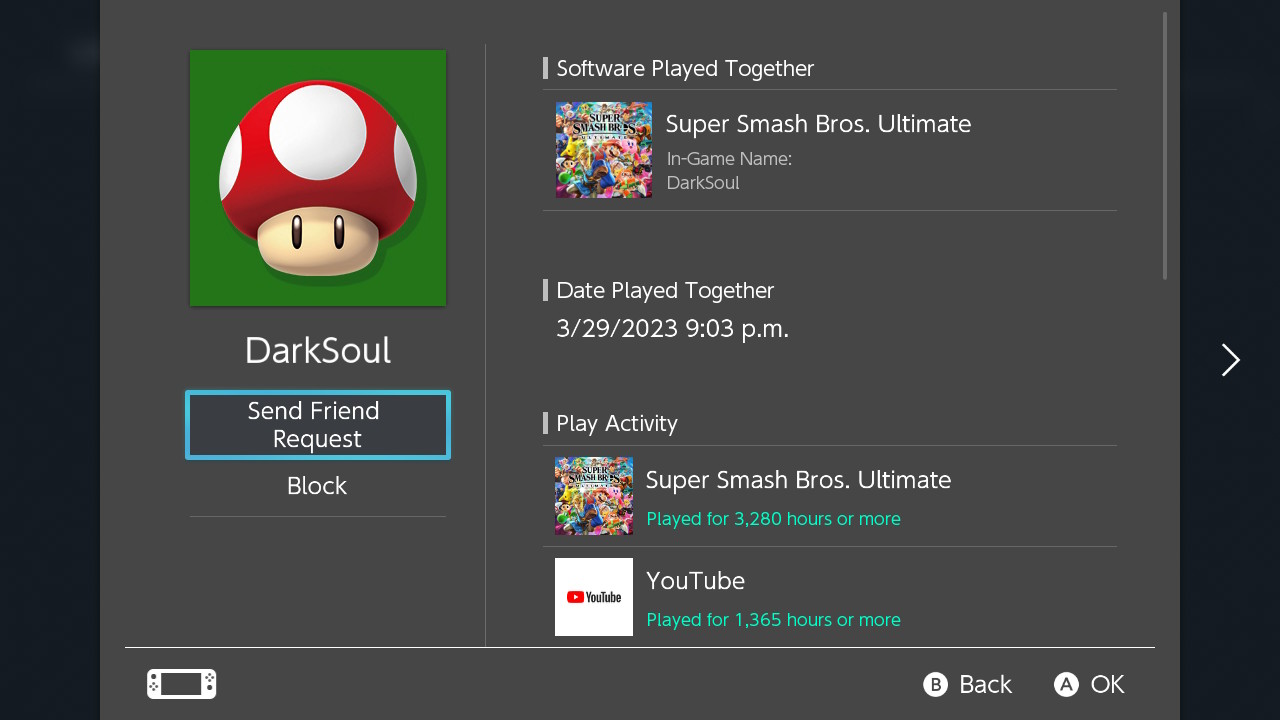Click the YouTube play activity title

[x=695, y=581]
